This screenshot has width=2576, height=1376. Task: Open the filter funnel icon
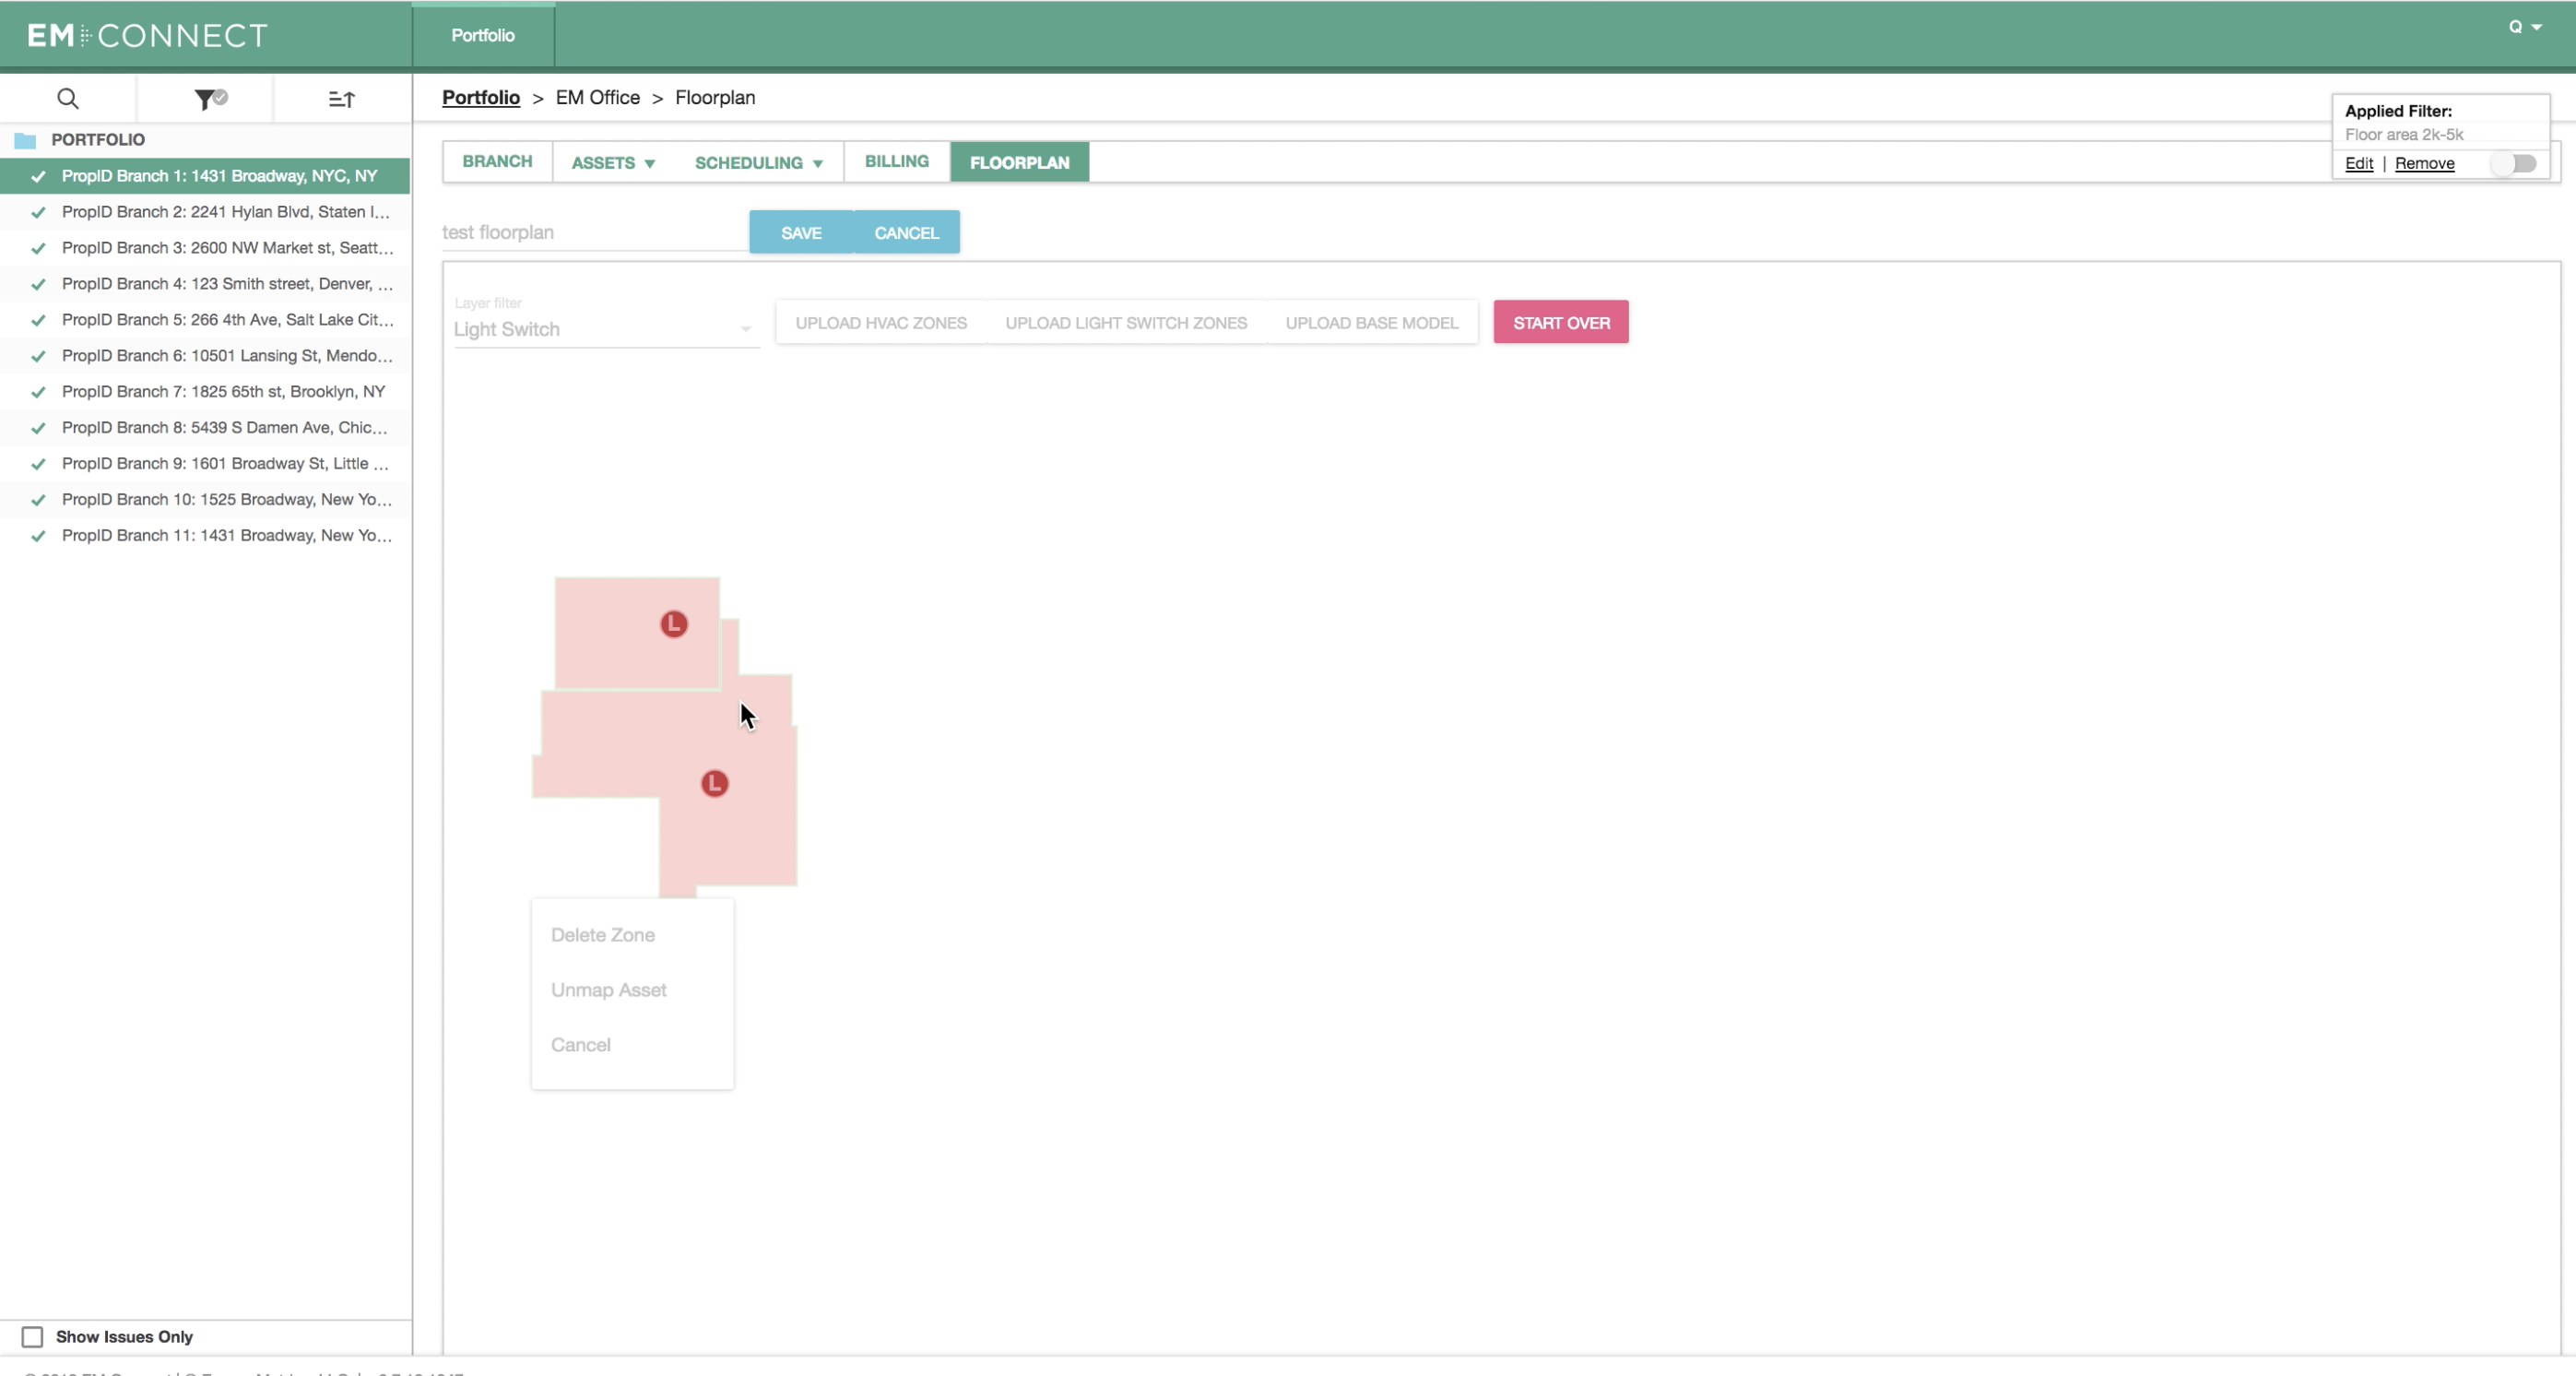pyautogui.click(x=209, y=99)
